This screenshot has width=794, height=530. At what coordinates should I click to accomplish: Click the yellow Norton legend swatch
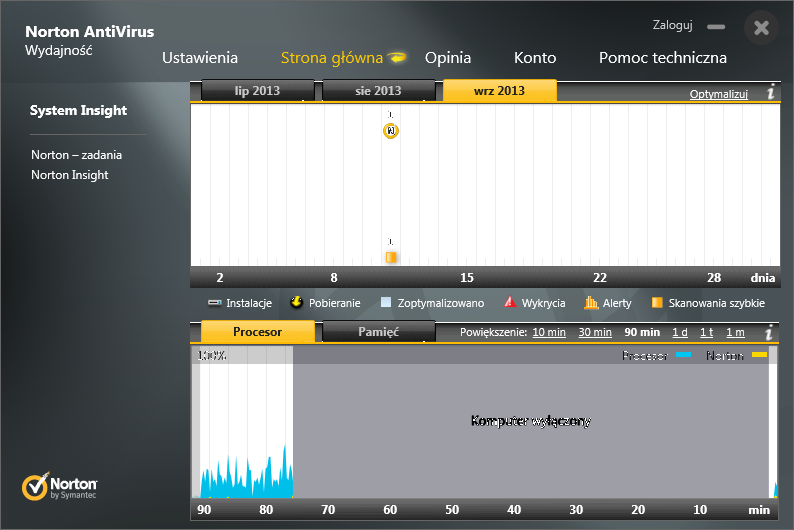point(759,355)
